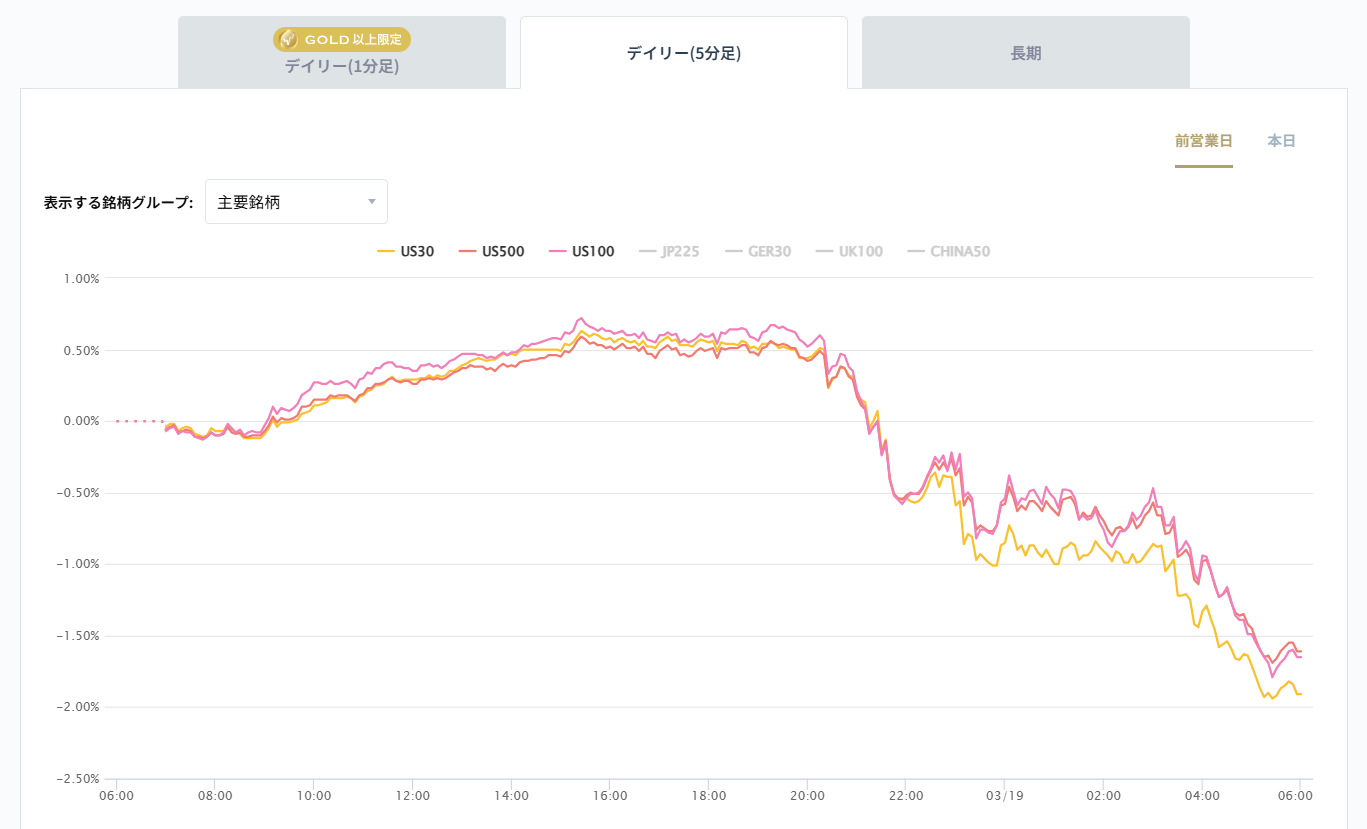Click the 16:00 time label on axis
The width and height of the screenshot is (1367, 829).
610,796
